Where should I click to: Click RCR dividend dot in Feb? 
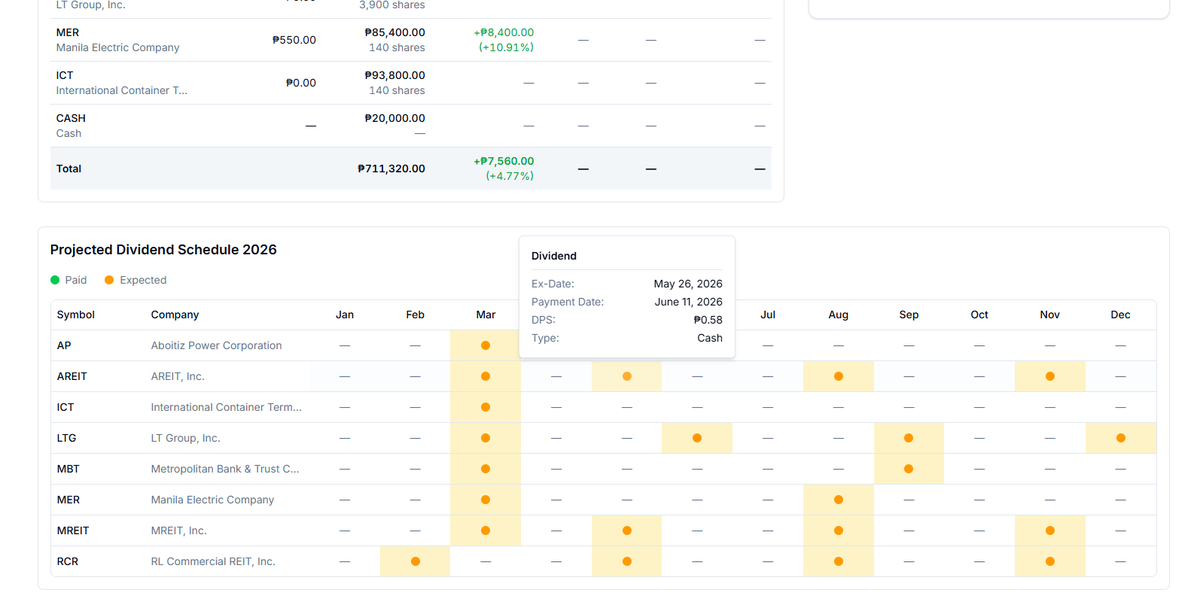point(415,561)
